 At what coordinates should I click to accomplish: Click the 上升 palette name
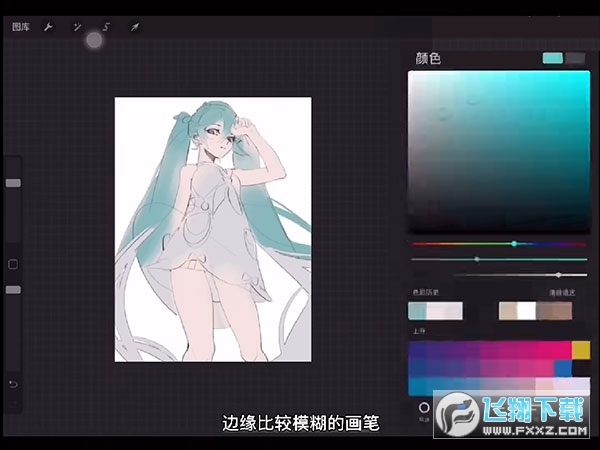(419, 331)
